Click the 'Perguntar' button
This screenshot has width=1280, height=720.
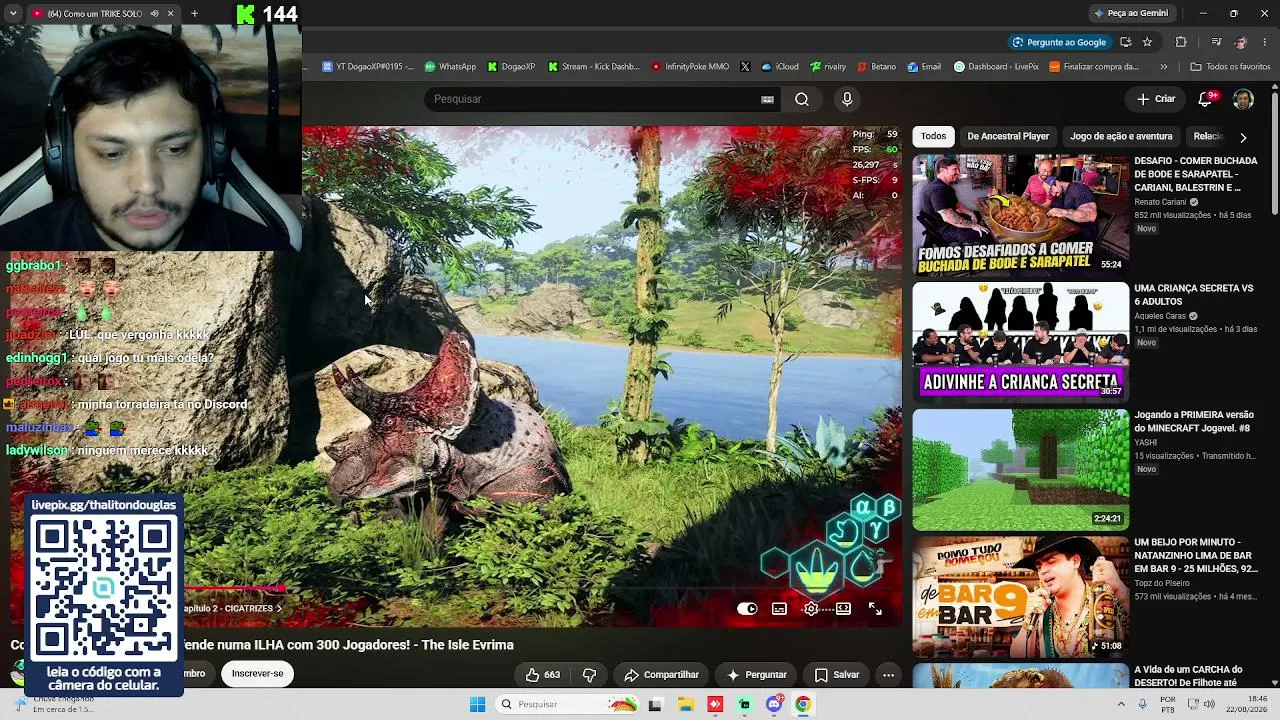click(756, 675)
